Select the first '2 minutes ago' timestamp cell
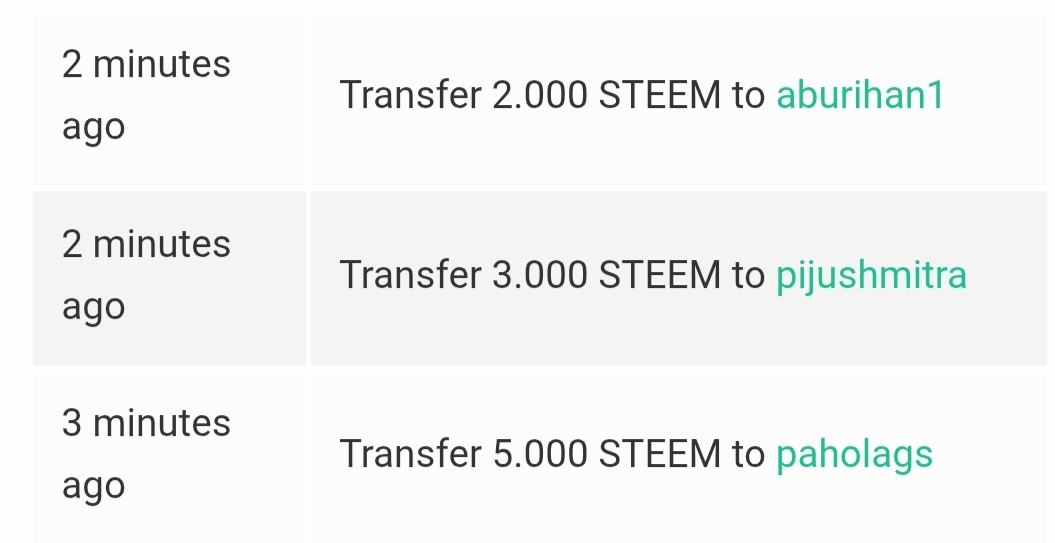 coord(170,99)
